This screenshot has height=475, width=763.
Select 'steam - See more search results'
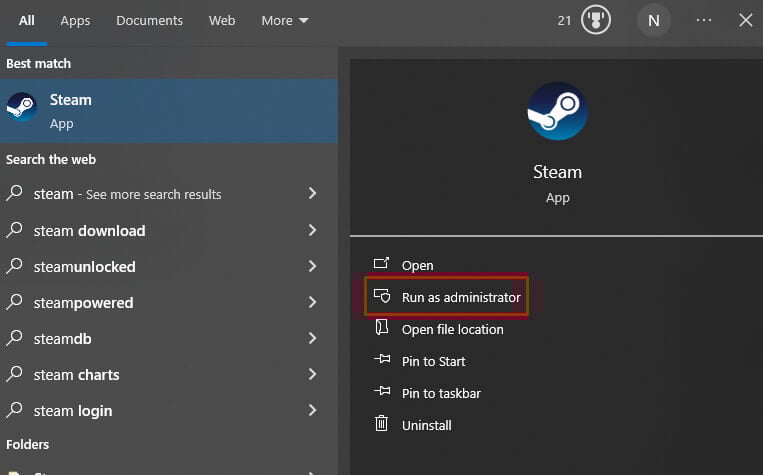click(x=169, y=194)
